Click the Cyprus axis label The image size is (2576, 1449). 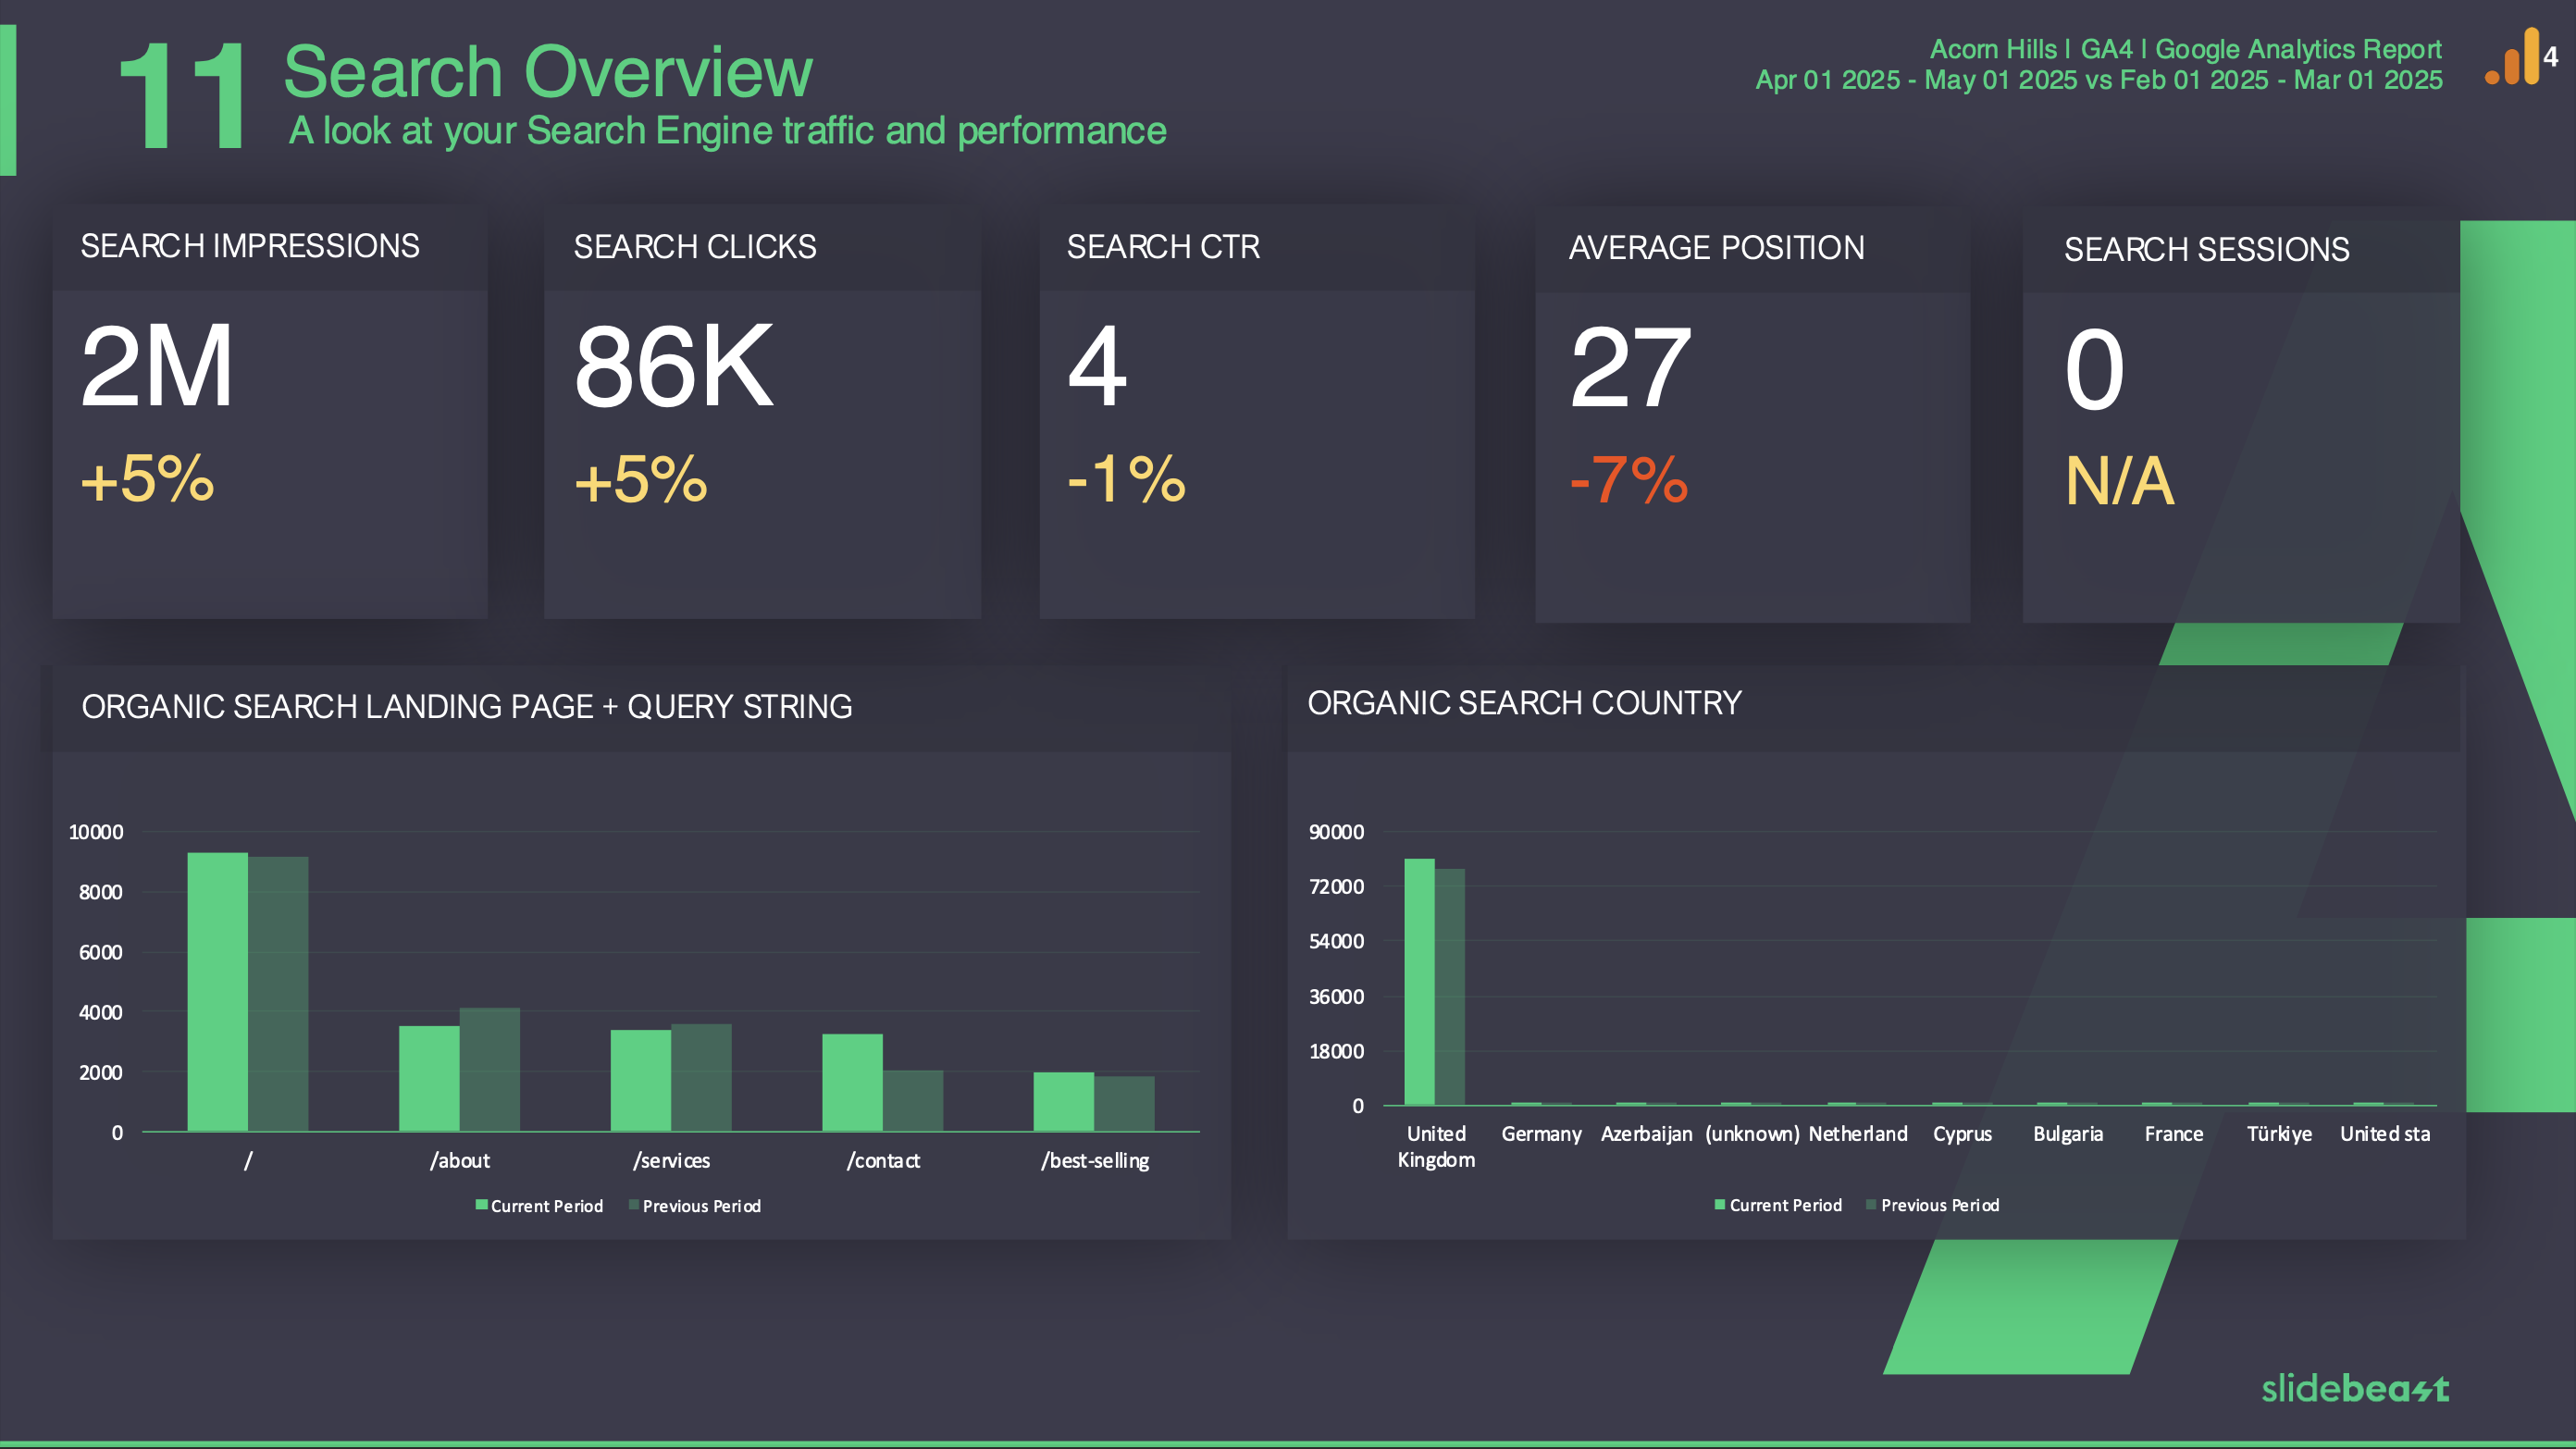coord(1962,1134)
